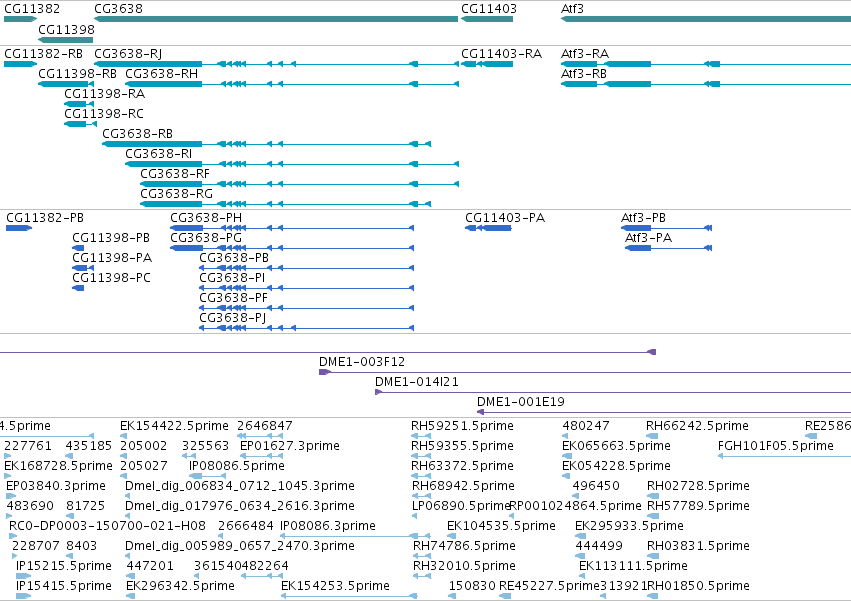Select transcript CG11398-RA label
Screen dimensions: 851x601
(105, 93)
